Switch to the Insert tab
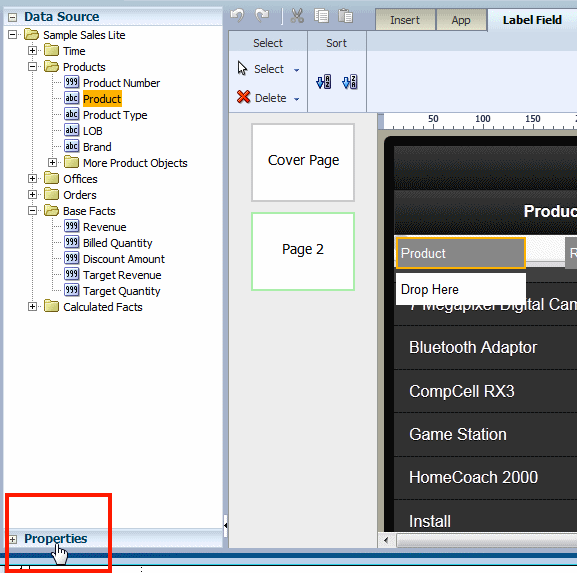This screenshot has width=577, height=573. 405,20
